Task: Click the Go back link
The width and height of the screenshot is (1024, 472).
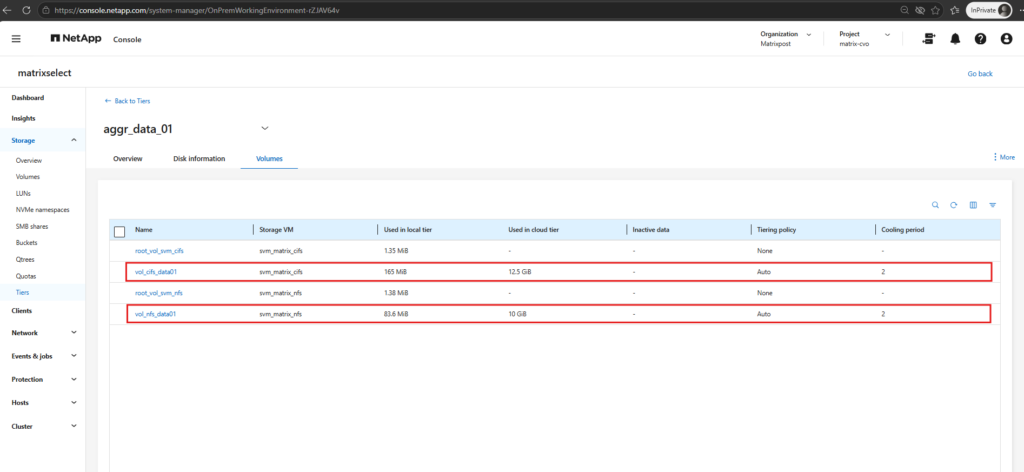Action: point(980,74)
